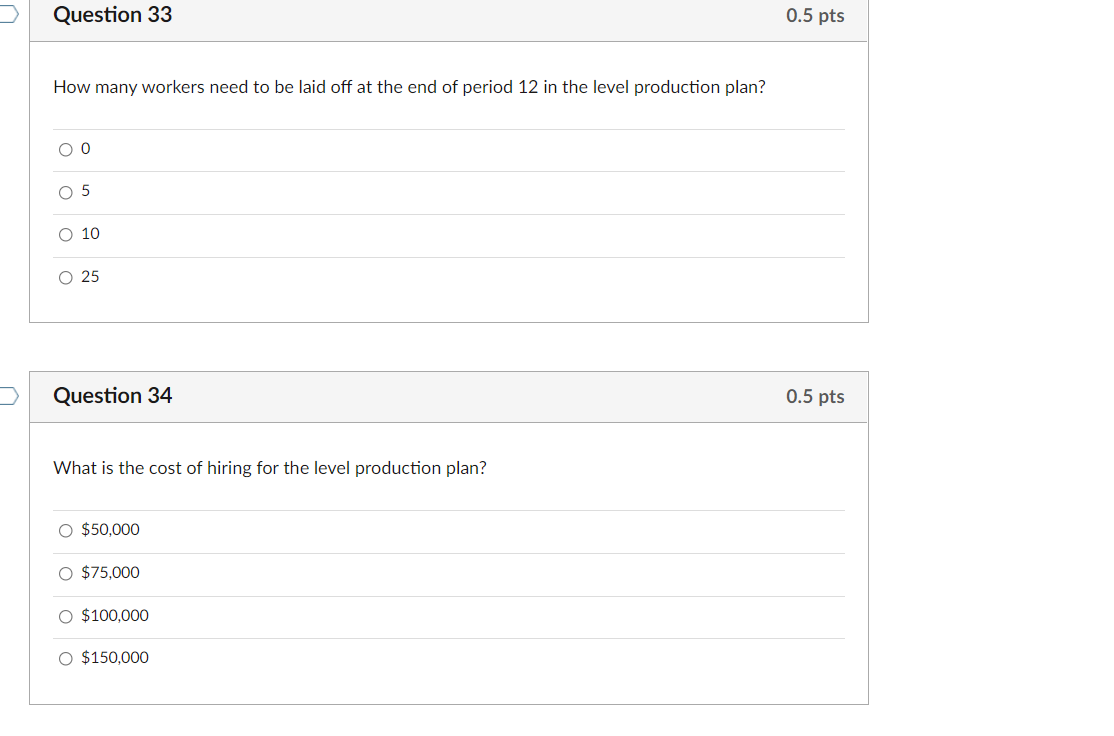The image size is (1114, 736).
Task: Select the $150,000 answer radio button
Action: point(66,659)
